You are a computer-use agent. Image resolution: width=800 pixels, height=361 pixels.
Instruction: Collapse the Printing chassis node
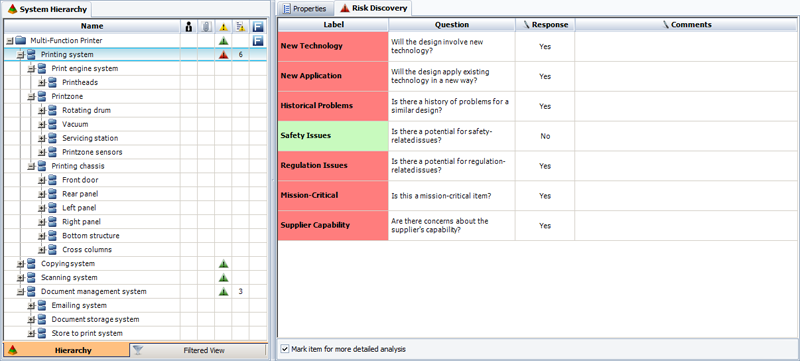tap(31, 166)
